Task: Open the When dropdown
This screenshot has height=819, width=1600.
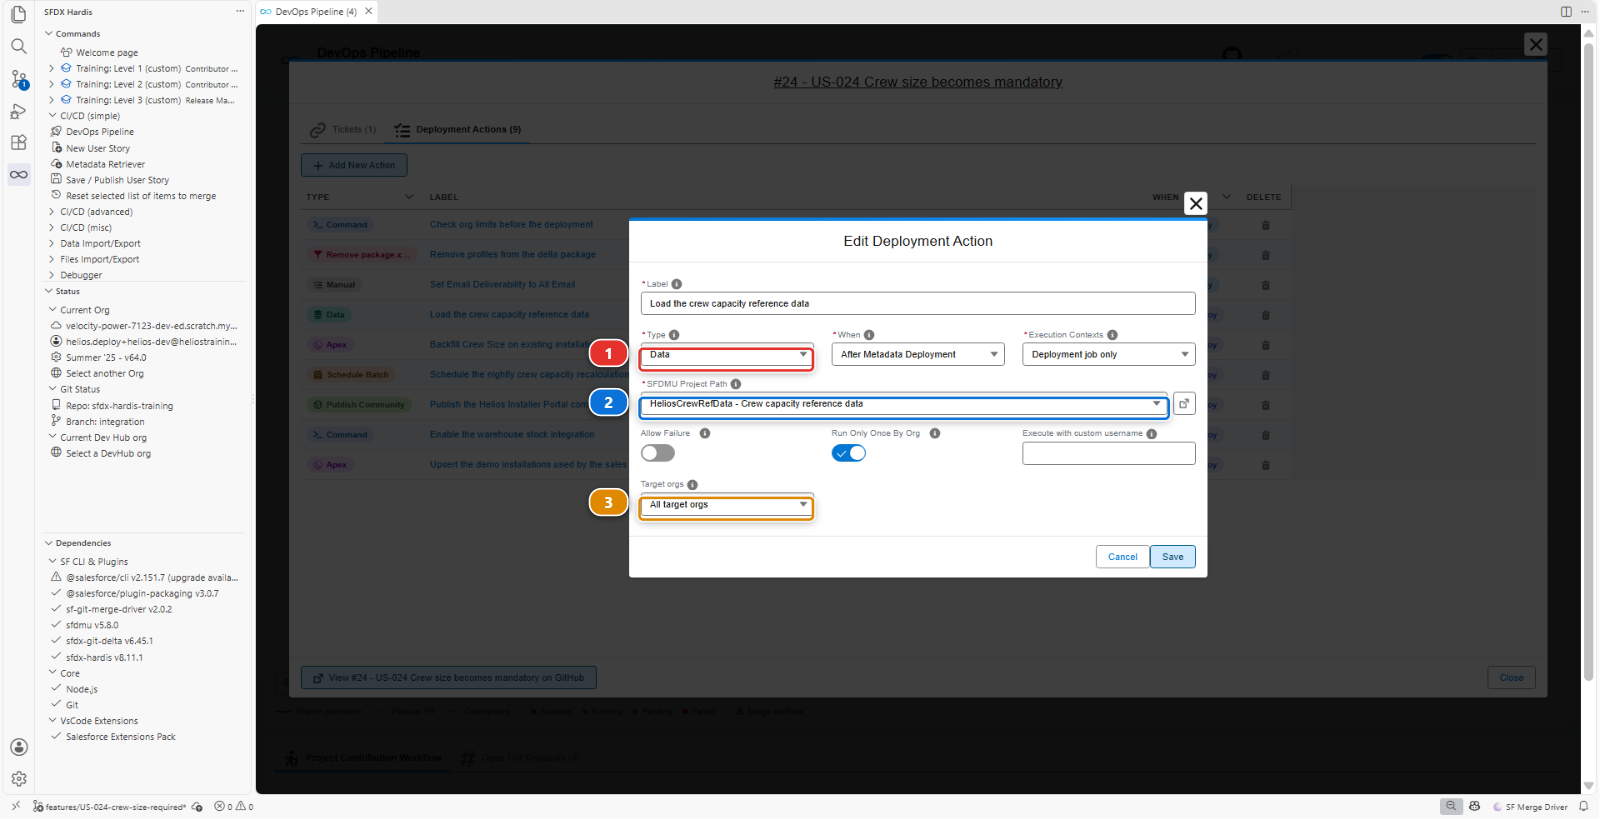Action: [x=918, y=355]
